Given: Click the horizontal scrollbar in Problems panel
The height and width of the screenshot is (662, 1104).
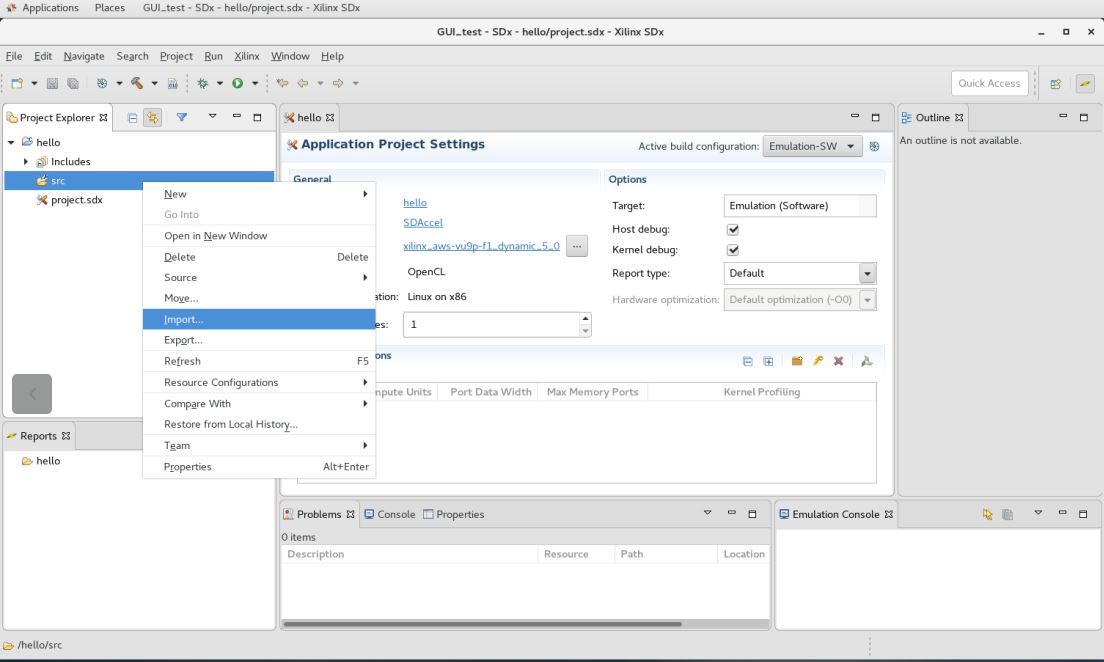Looking at the screenshot, I should pos(482,624).
